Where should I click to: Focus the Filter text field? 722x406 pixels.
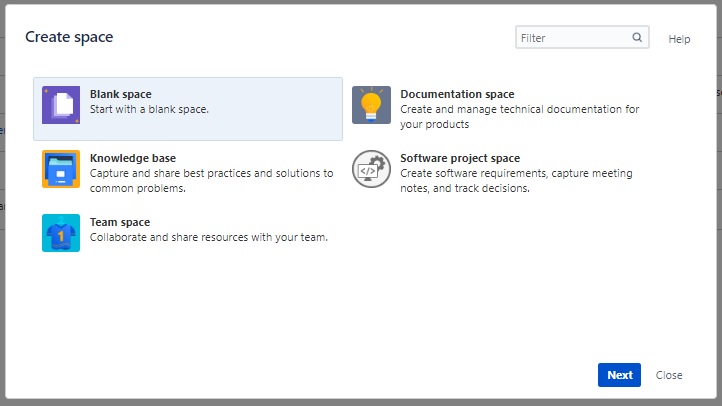pyautogui.click(x=582, y=37)
